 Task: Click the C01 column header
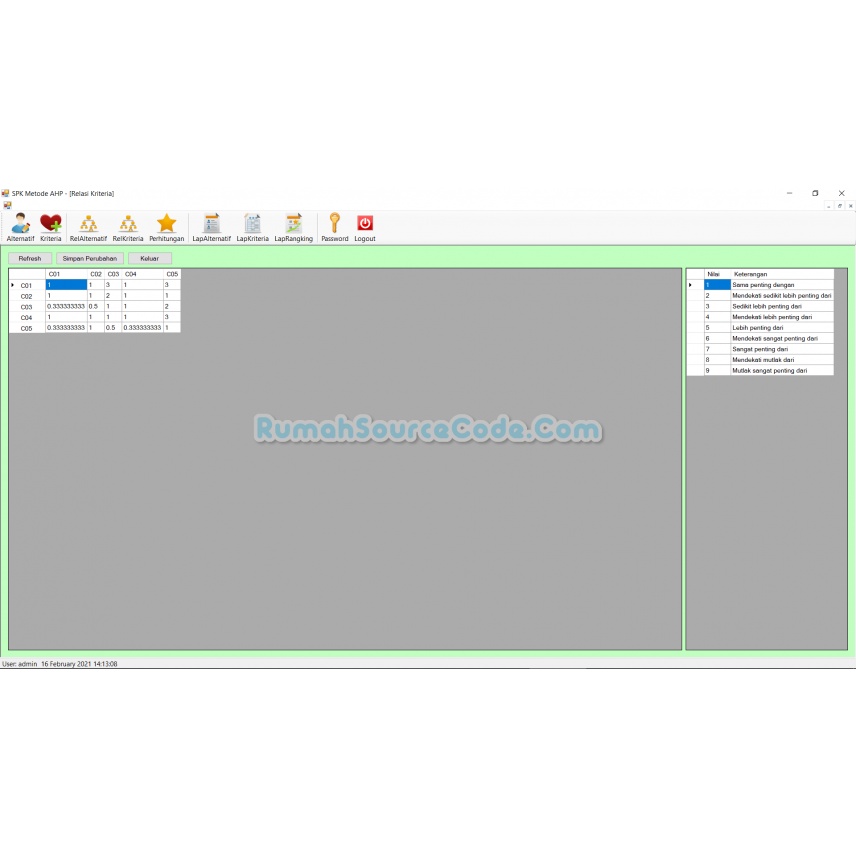[x=66, y=274]
